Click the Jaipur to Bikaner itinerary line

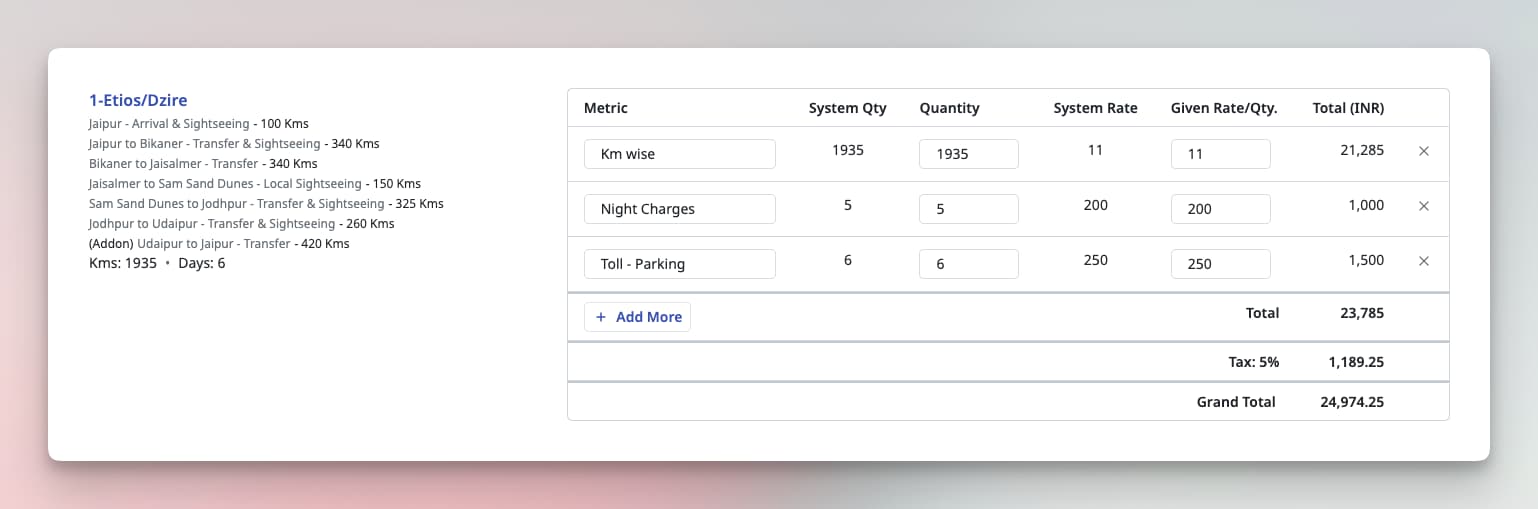(x=234, y=144)
